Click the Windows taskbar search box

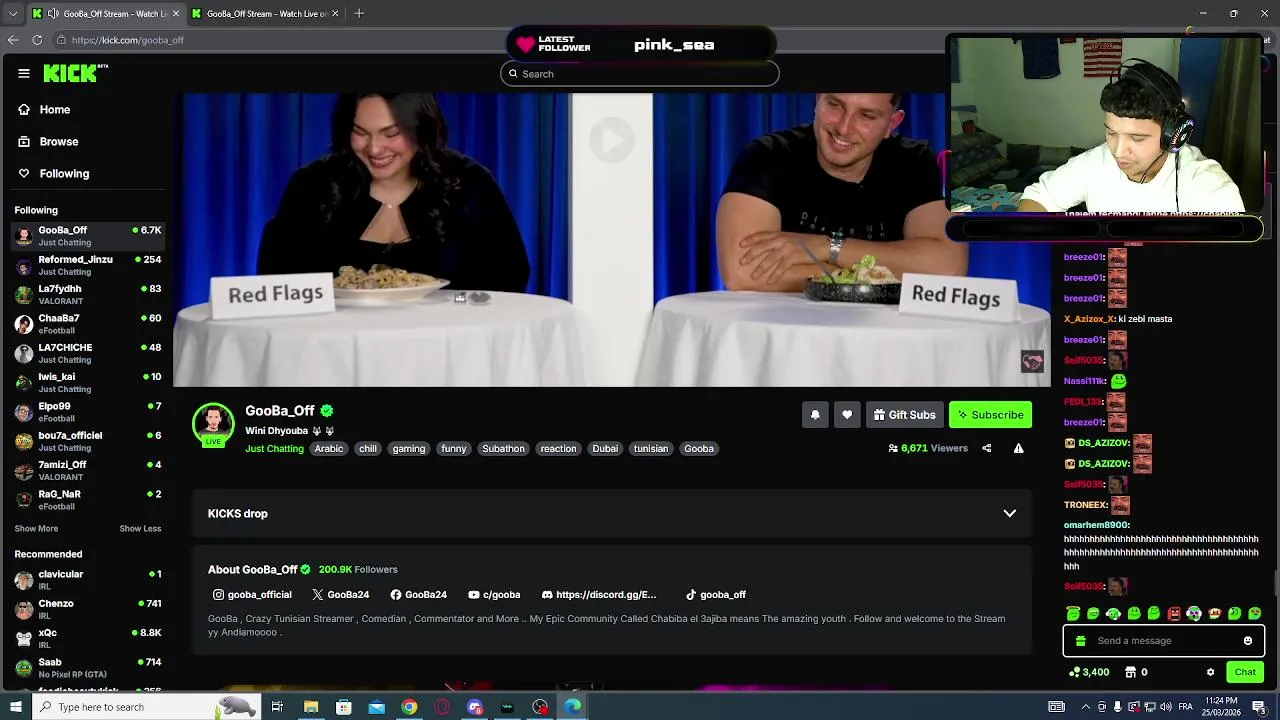point(146,707)
